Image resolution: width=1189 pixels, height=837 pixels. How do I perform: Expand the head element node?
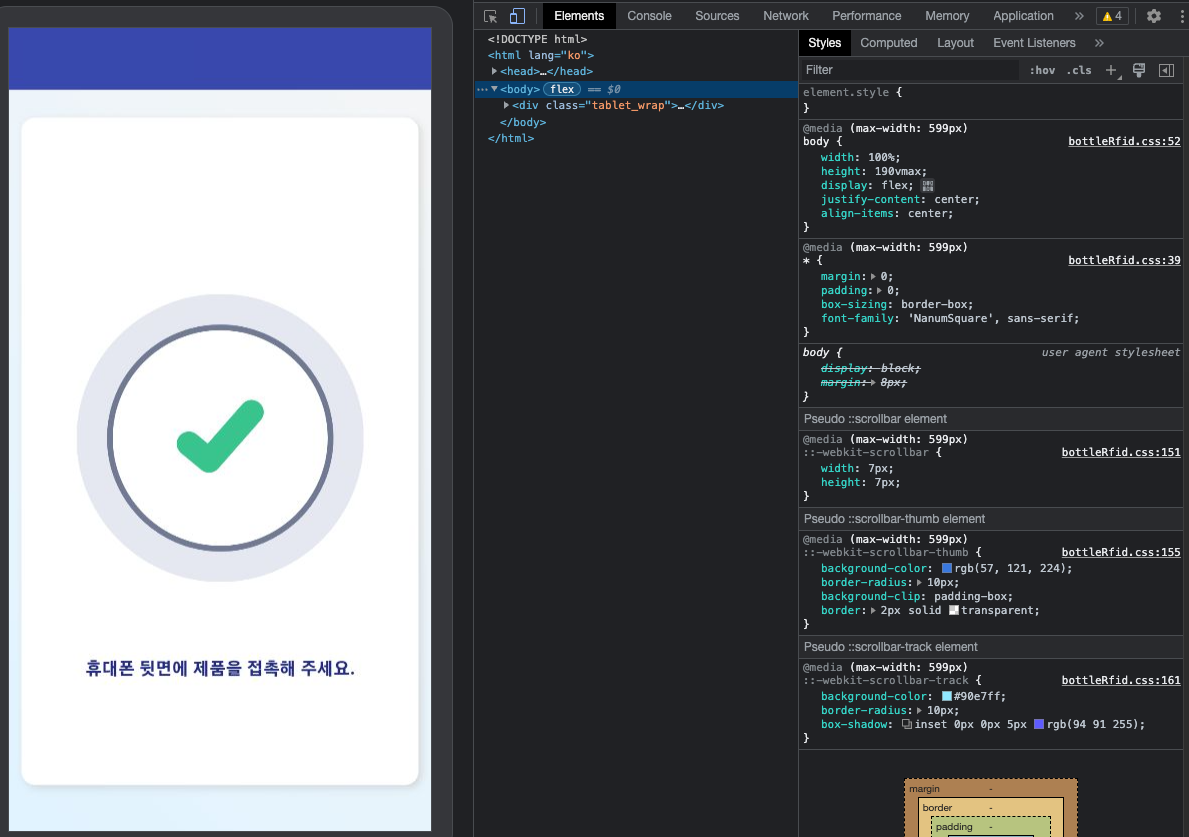click(x=494, y=71)
